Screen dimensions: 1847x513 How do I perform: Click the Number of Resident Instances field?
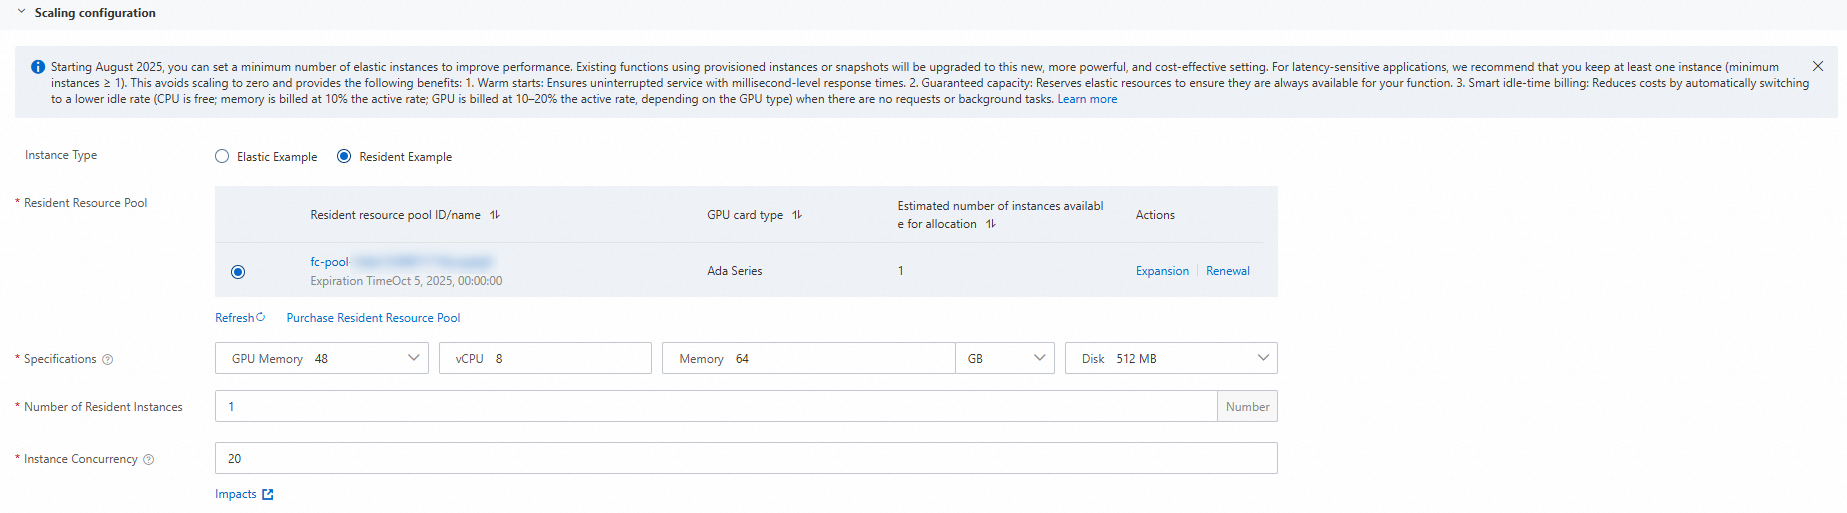pyautogui.click(x=715, y=406)
